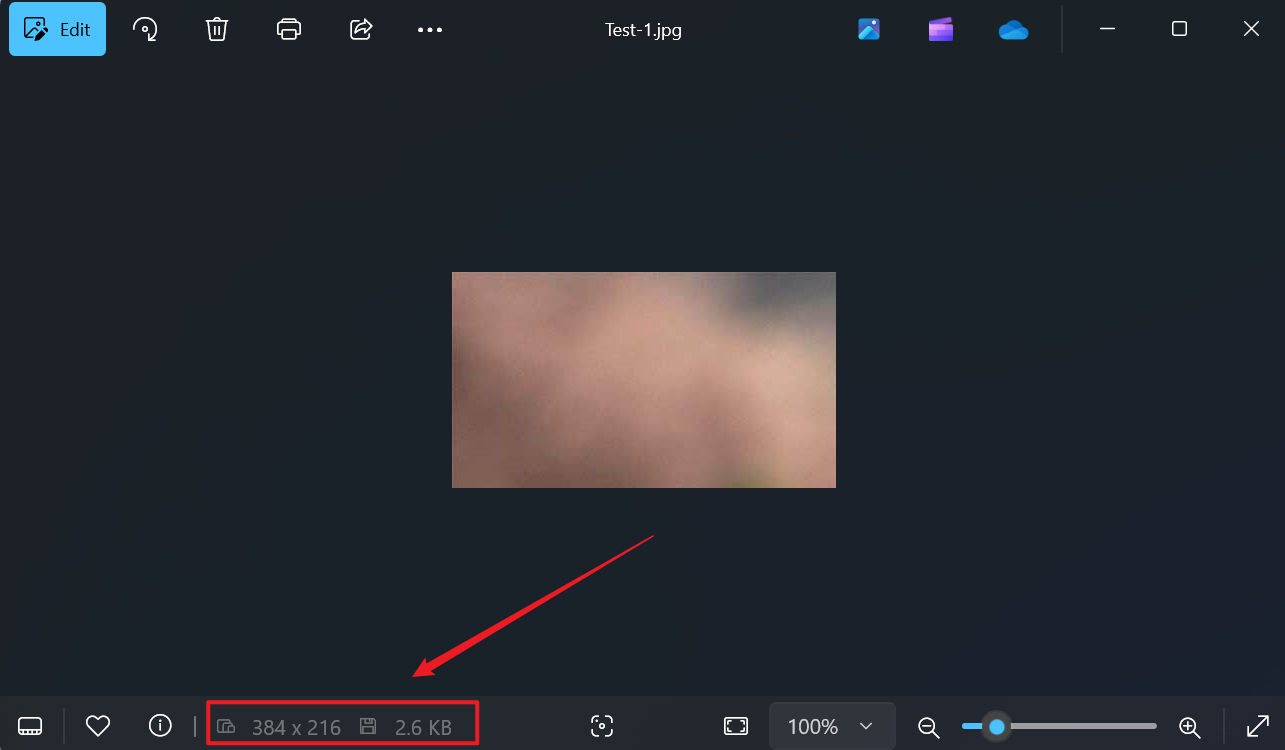Zoom out using the magnifier button
The height and width of the screenshot is (750, 1285).
pos(928,727)
